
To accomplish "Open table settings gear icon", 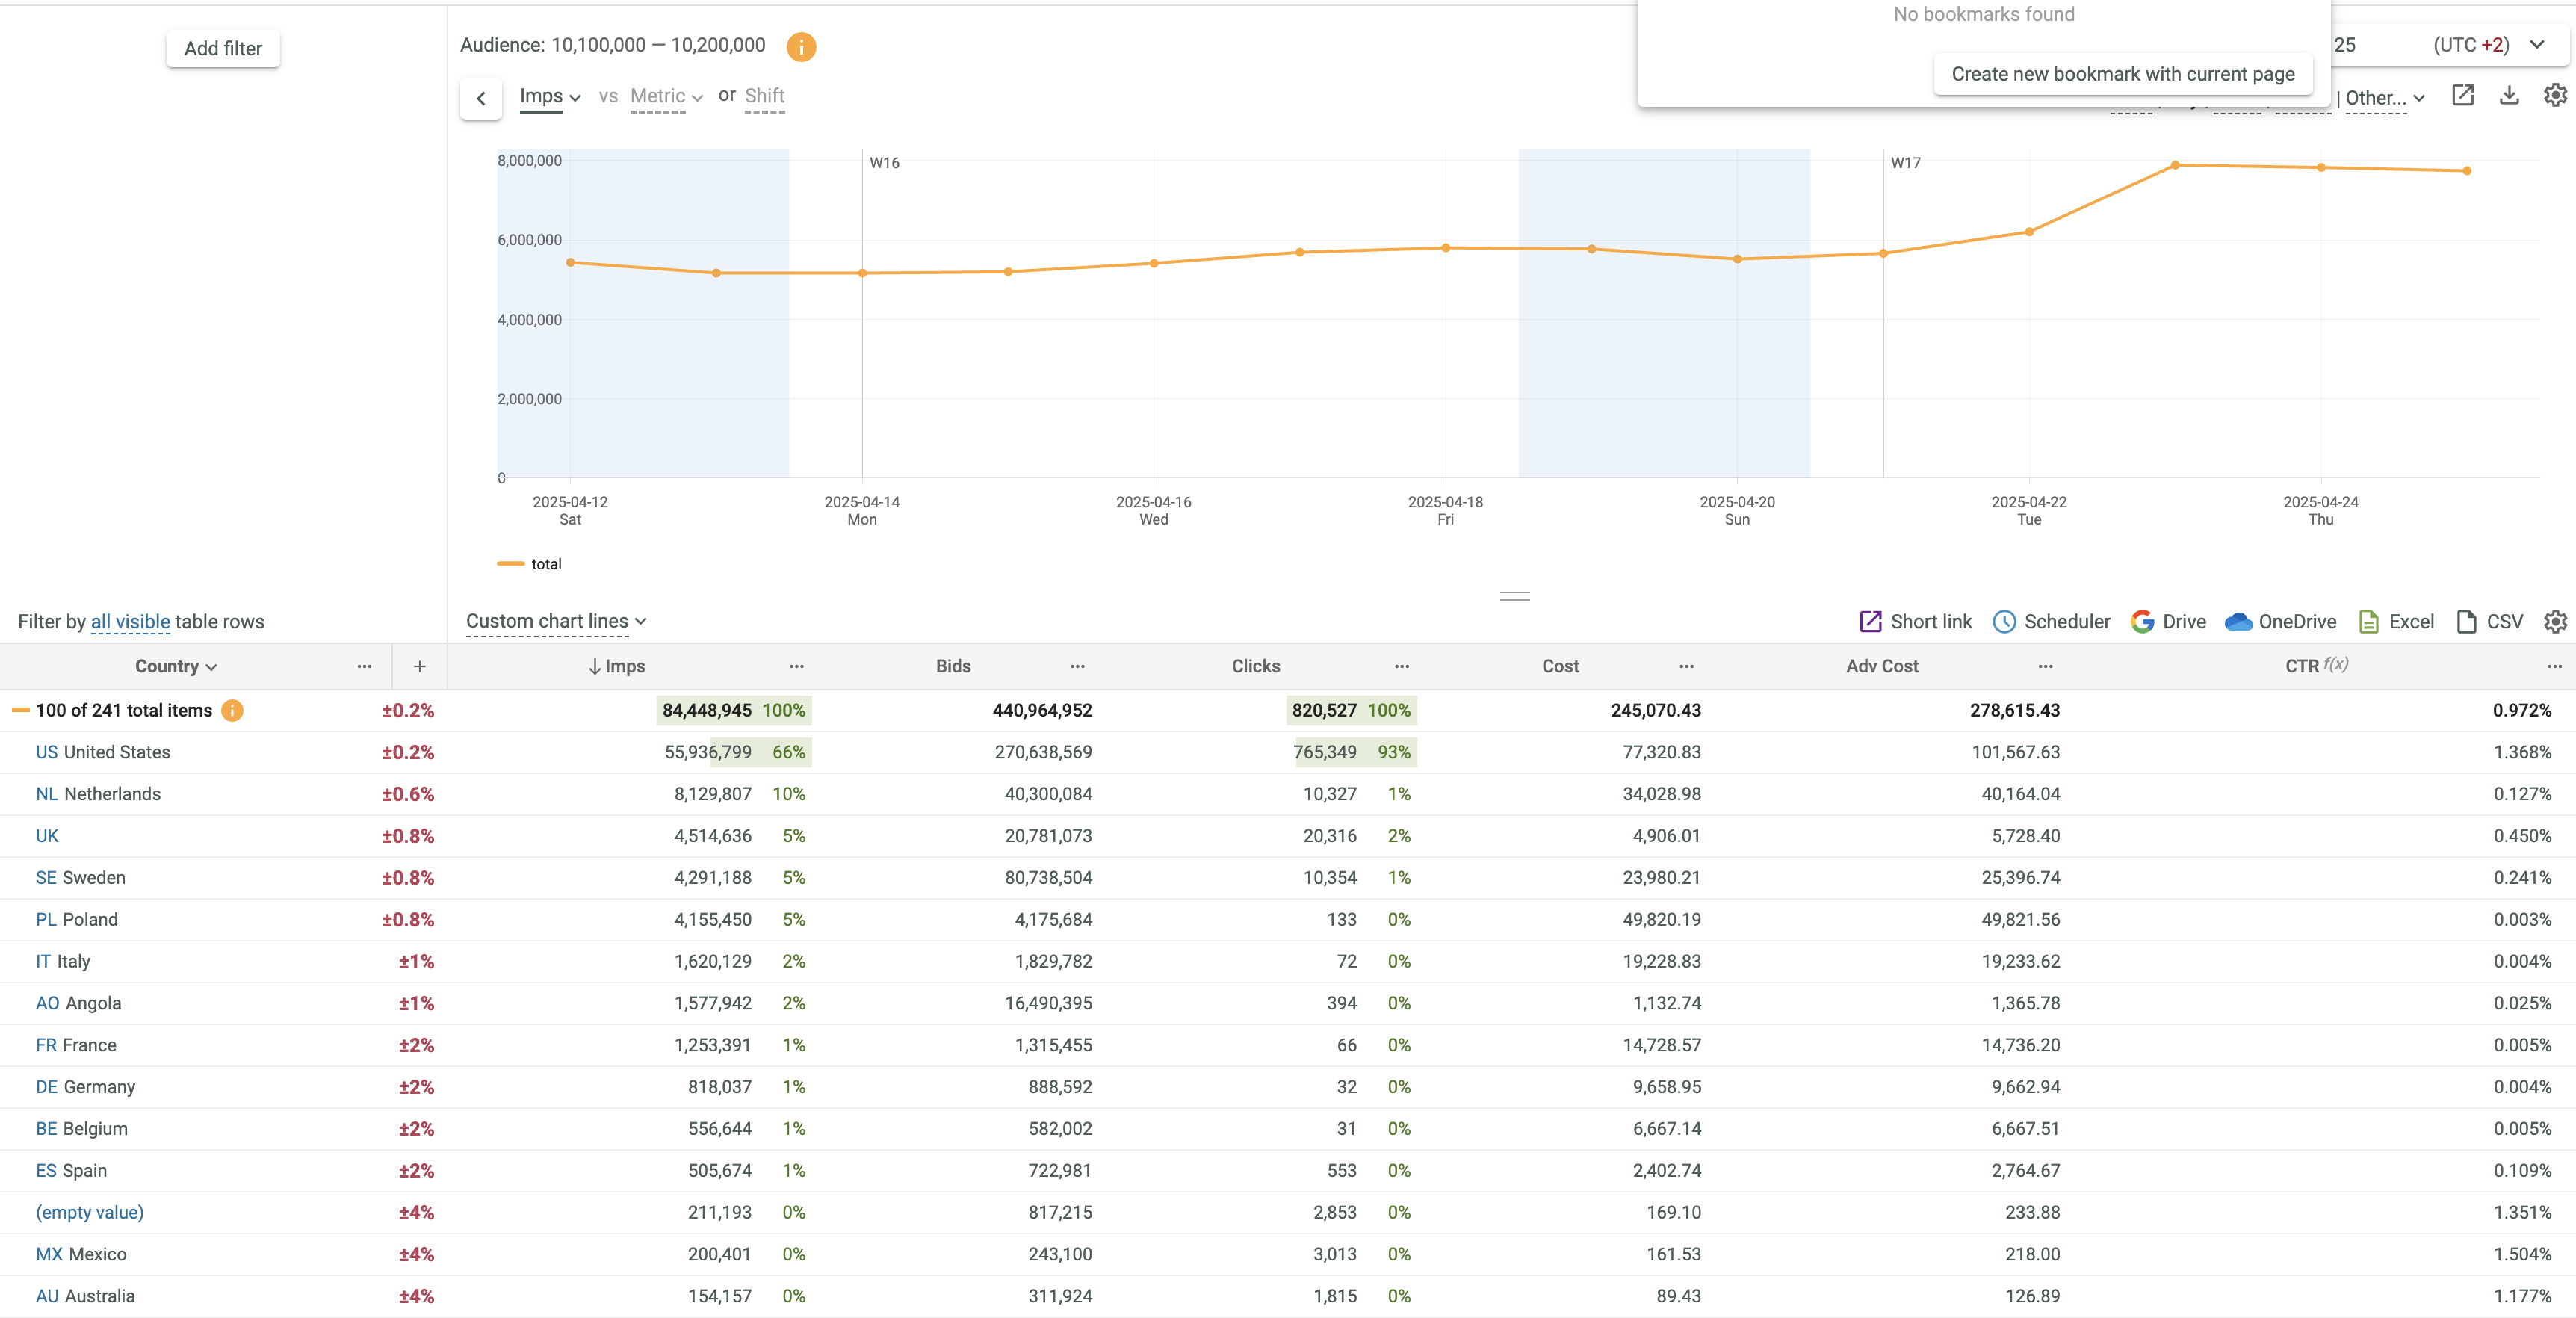I will click(x=2555, y=622).
